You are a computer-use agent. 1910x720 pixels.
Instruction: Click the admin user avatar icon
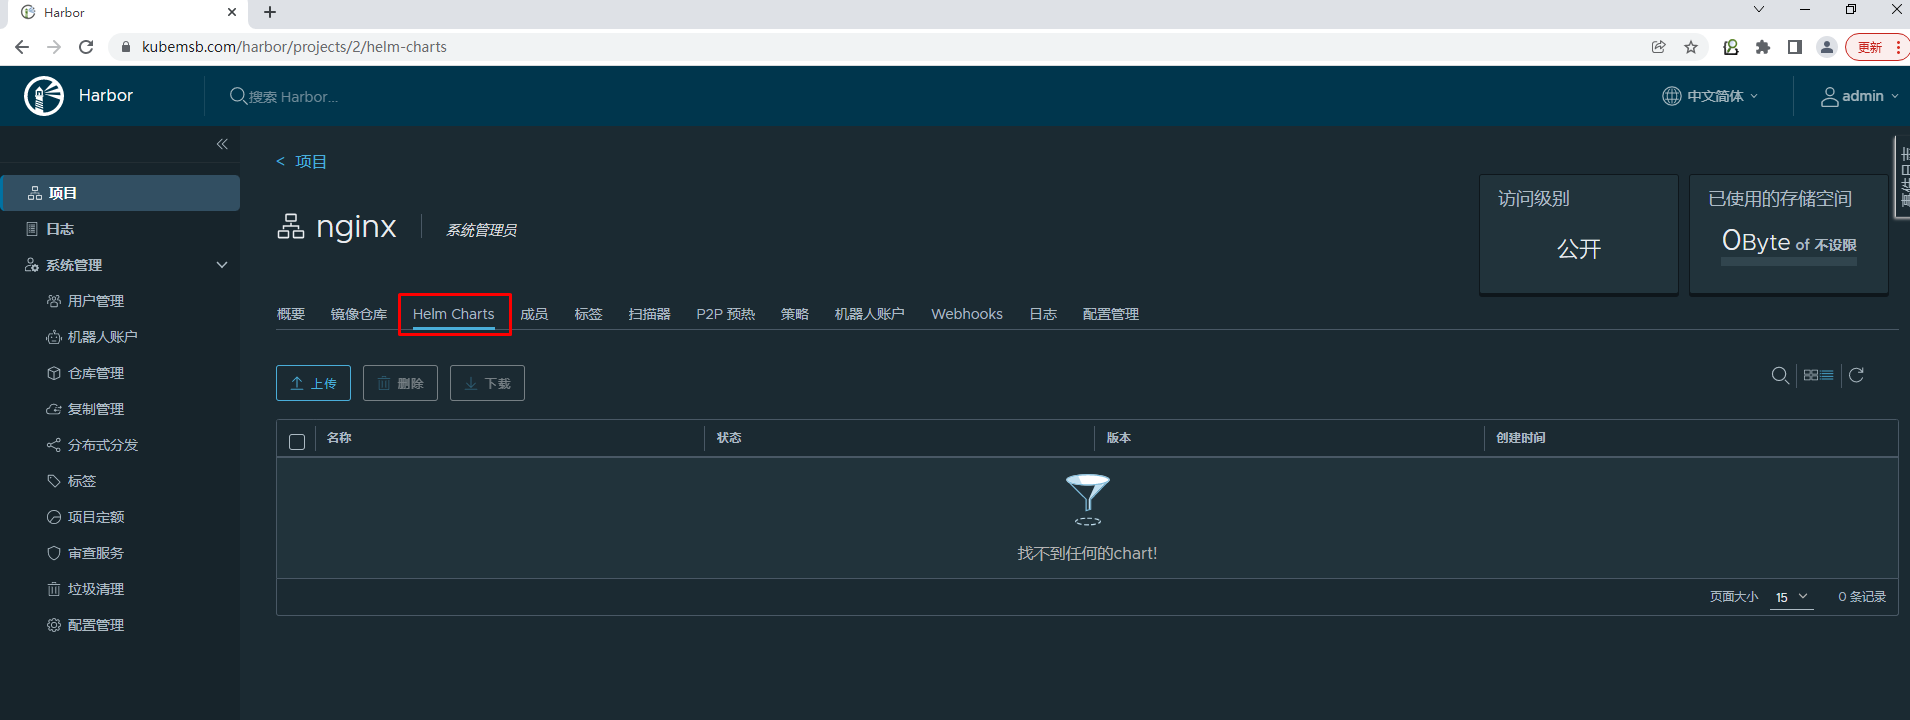(1829, 96)
